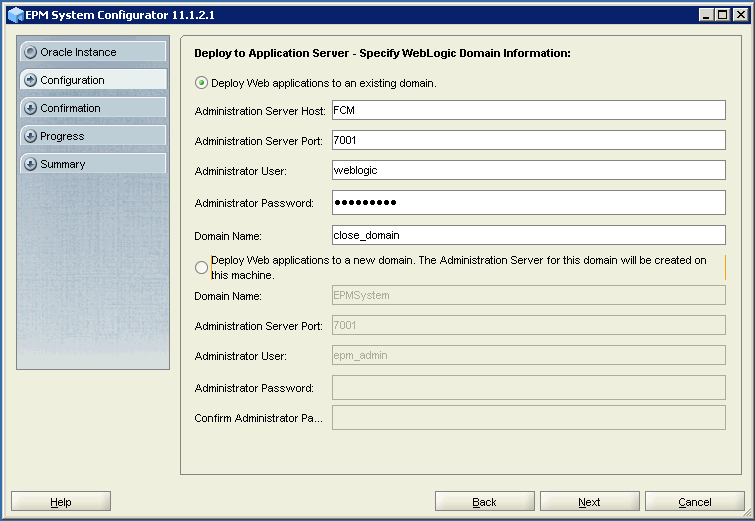Viewport: 755px width, 521px height.
Task: Click the Administration Server Port field with 7001
Action: pyautogui.click(x=527, y=141)
